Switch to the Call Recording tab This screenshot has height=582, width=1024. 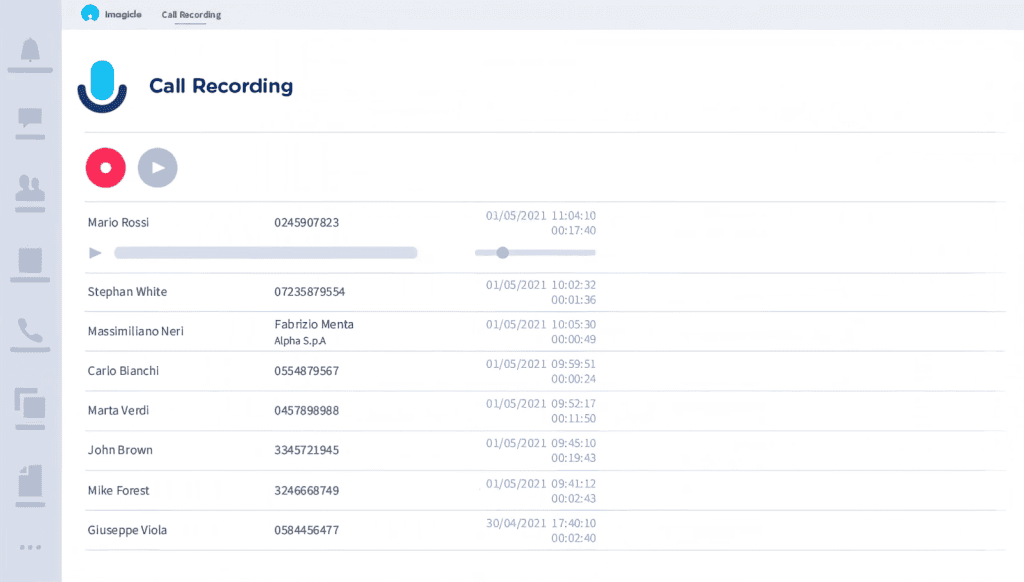[190, 14]
